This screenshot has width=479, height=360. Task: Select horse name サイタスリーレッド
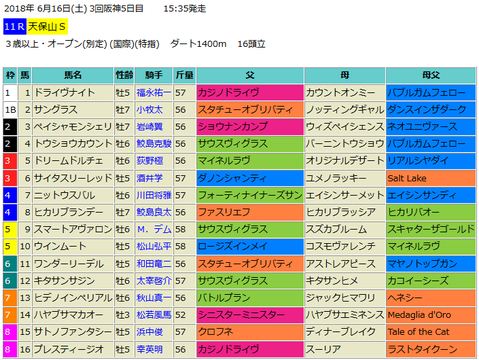coord(73,178)
